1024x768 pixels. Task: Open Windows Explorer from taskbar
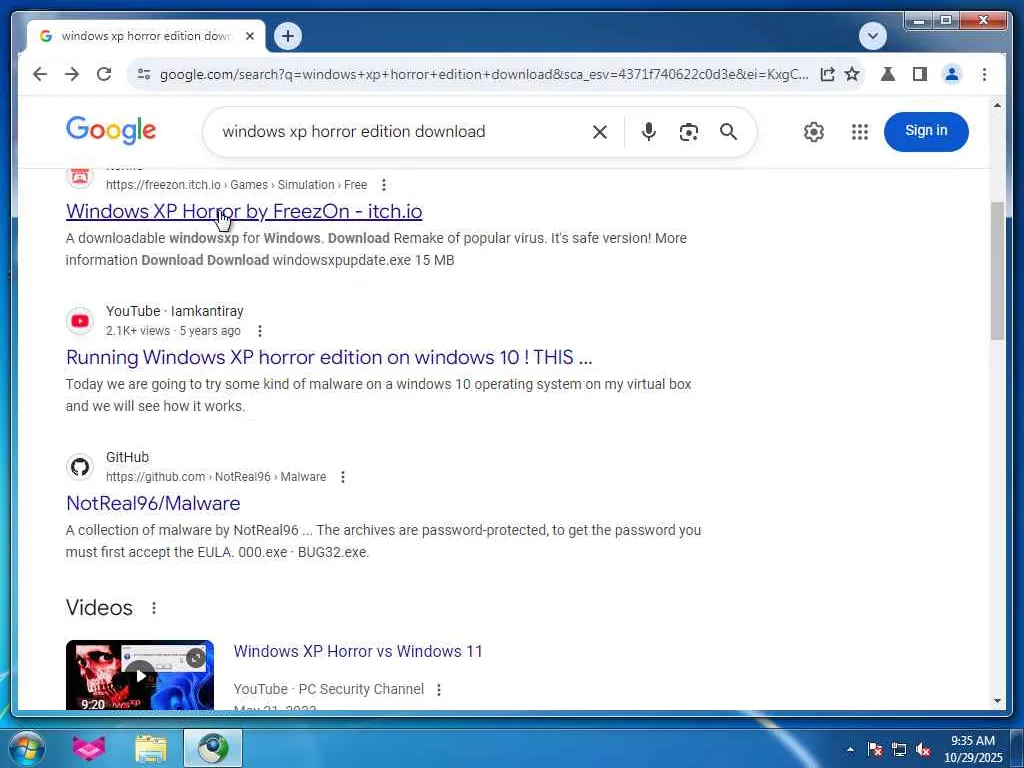(151, 748)
